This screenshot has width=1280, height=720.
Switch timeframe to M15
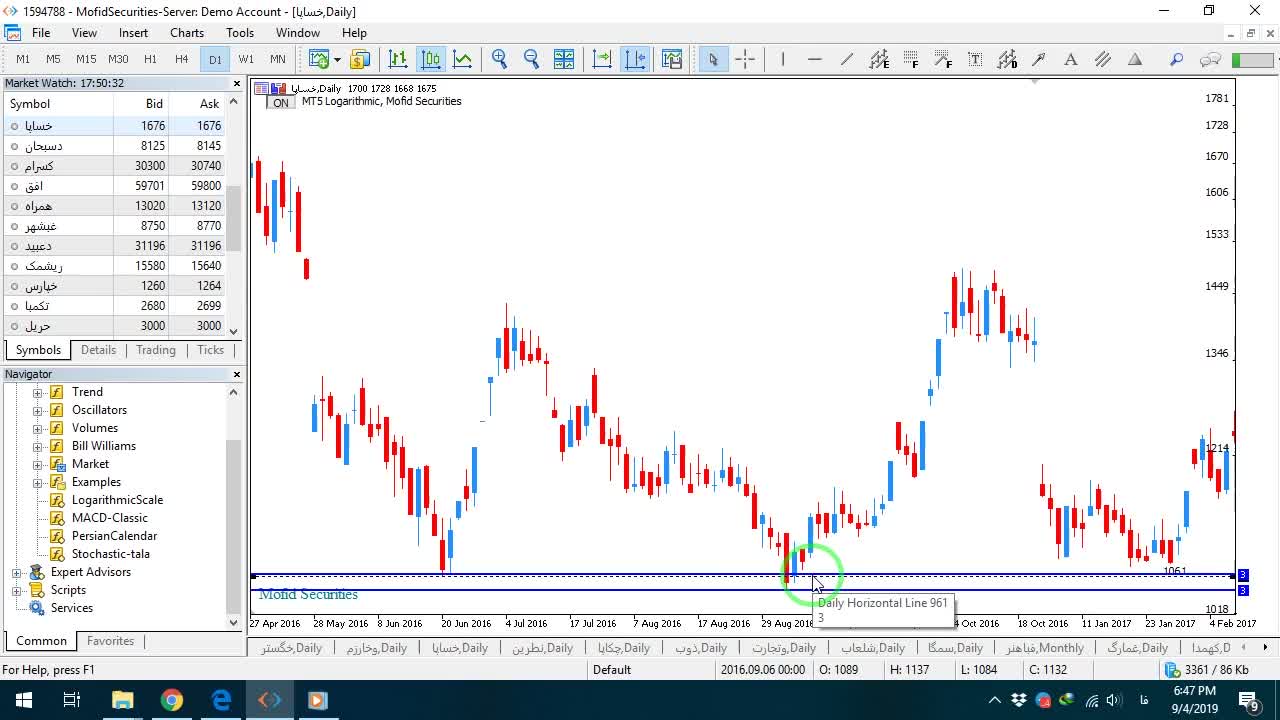(x=86, y=59)
